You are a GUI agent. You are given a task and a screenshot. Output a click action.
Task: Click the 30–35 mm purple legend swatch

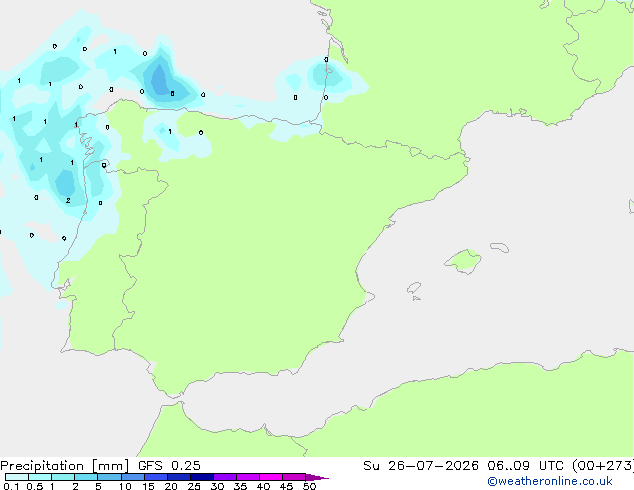(225, 477)
